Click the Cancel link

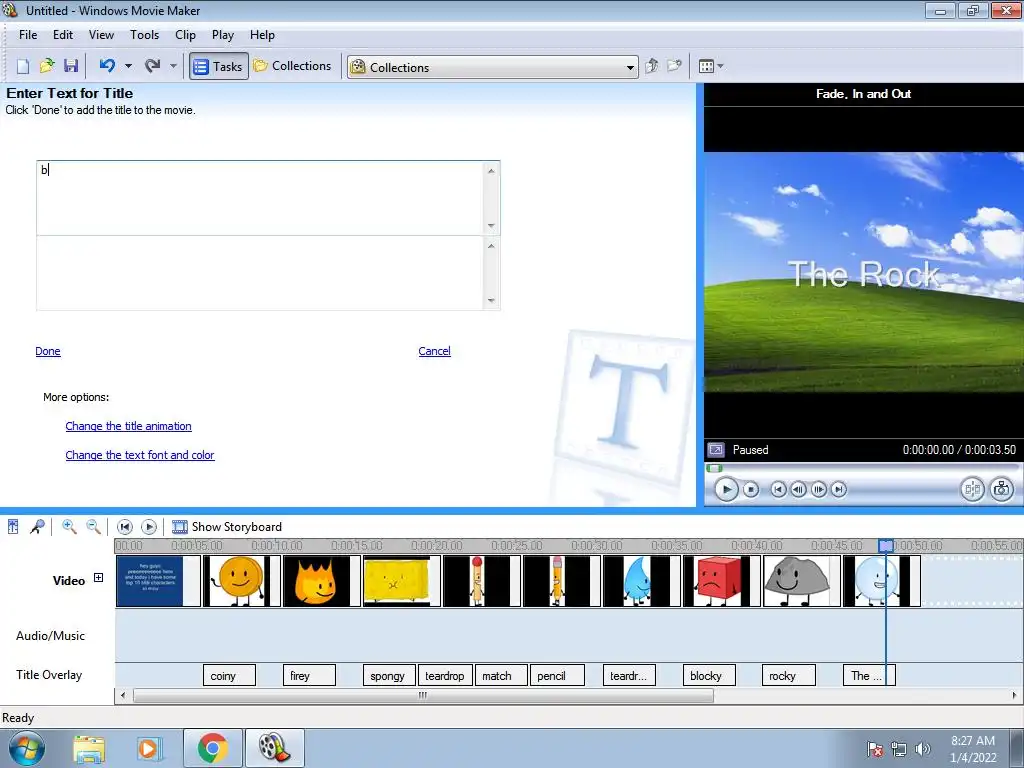click(x=434, y=351)
